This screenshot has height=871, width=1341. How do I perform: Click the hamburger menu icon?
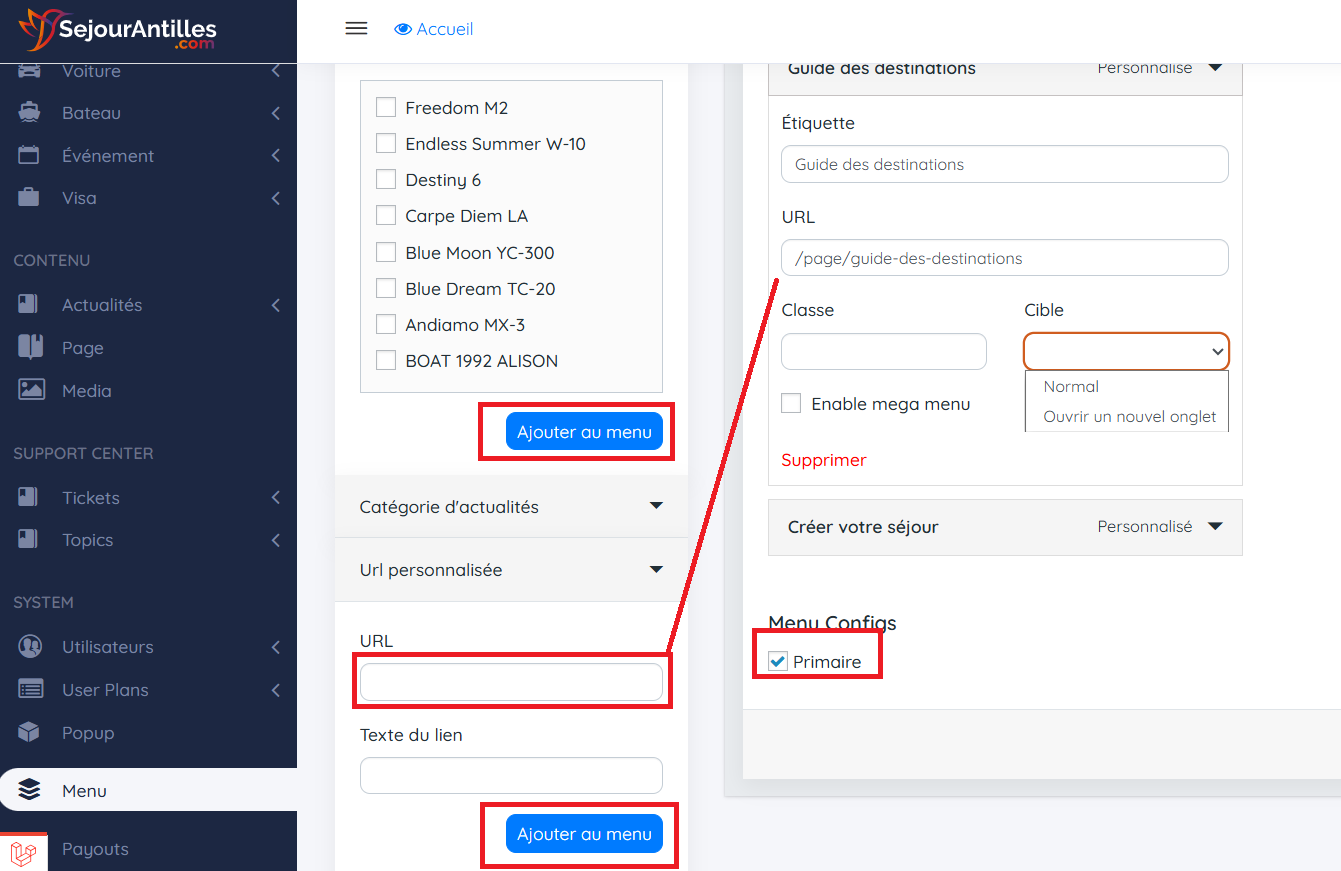pos(356,29)
